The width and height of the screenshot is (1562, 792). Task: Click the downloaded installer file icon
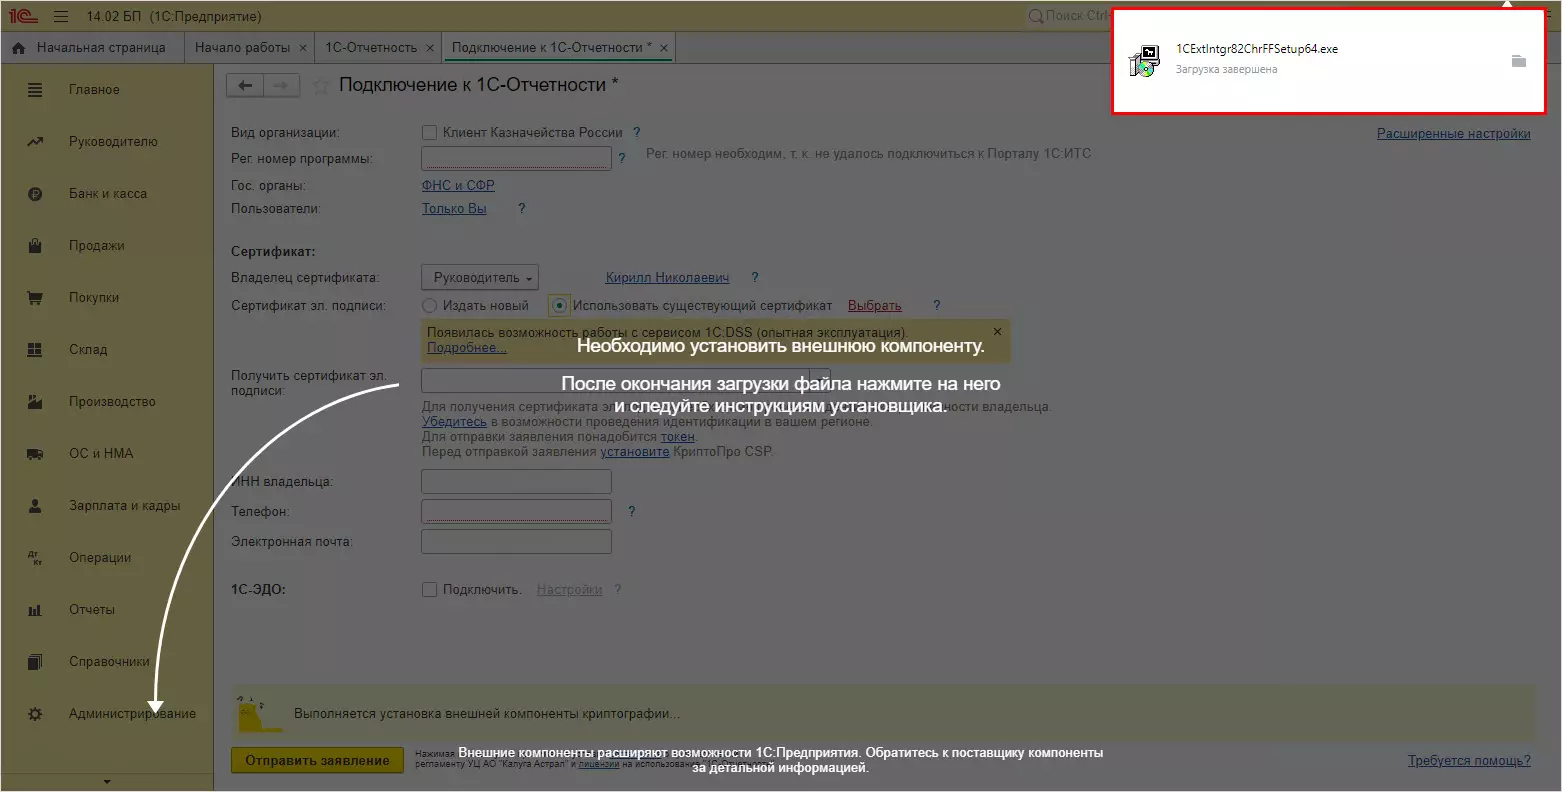1143,61
